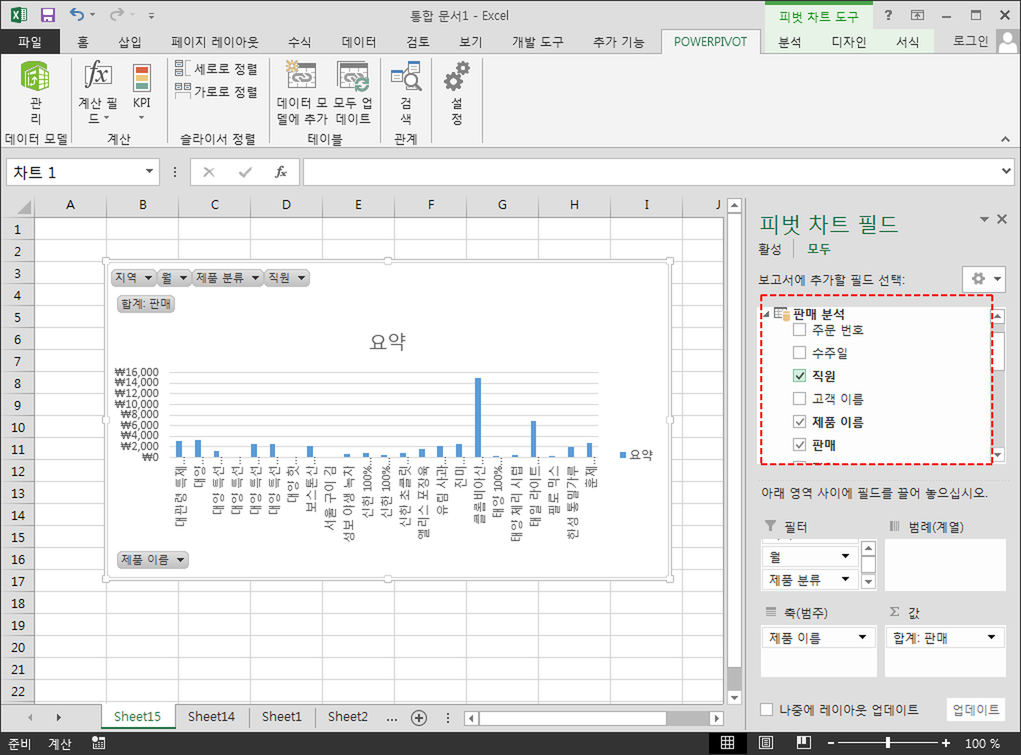Switch to the 디자인 (Design) tab

(848, 42)
